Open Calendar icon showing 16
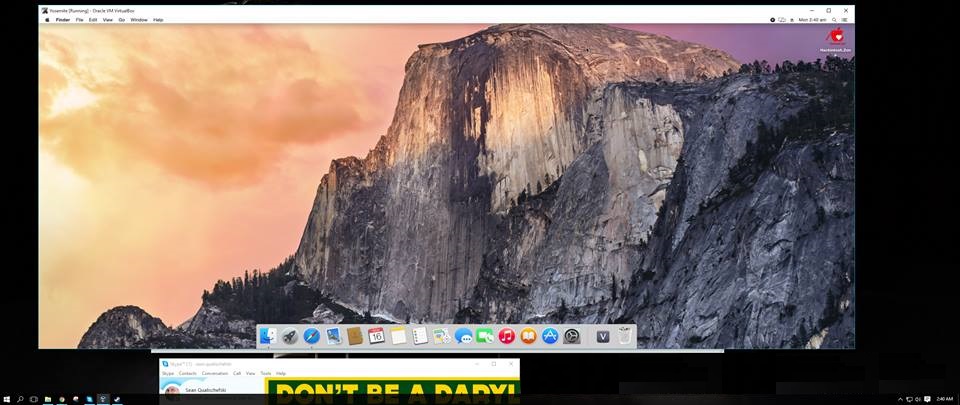This screenshot has height=405, width=960. coord(377,335)
